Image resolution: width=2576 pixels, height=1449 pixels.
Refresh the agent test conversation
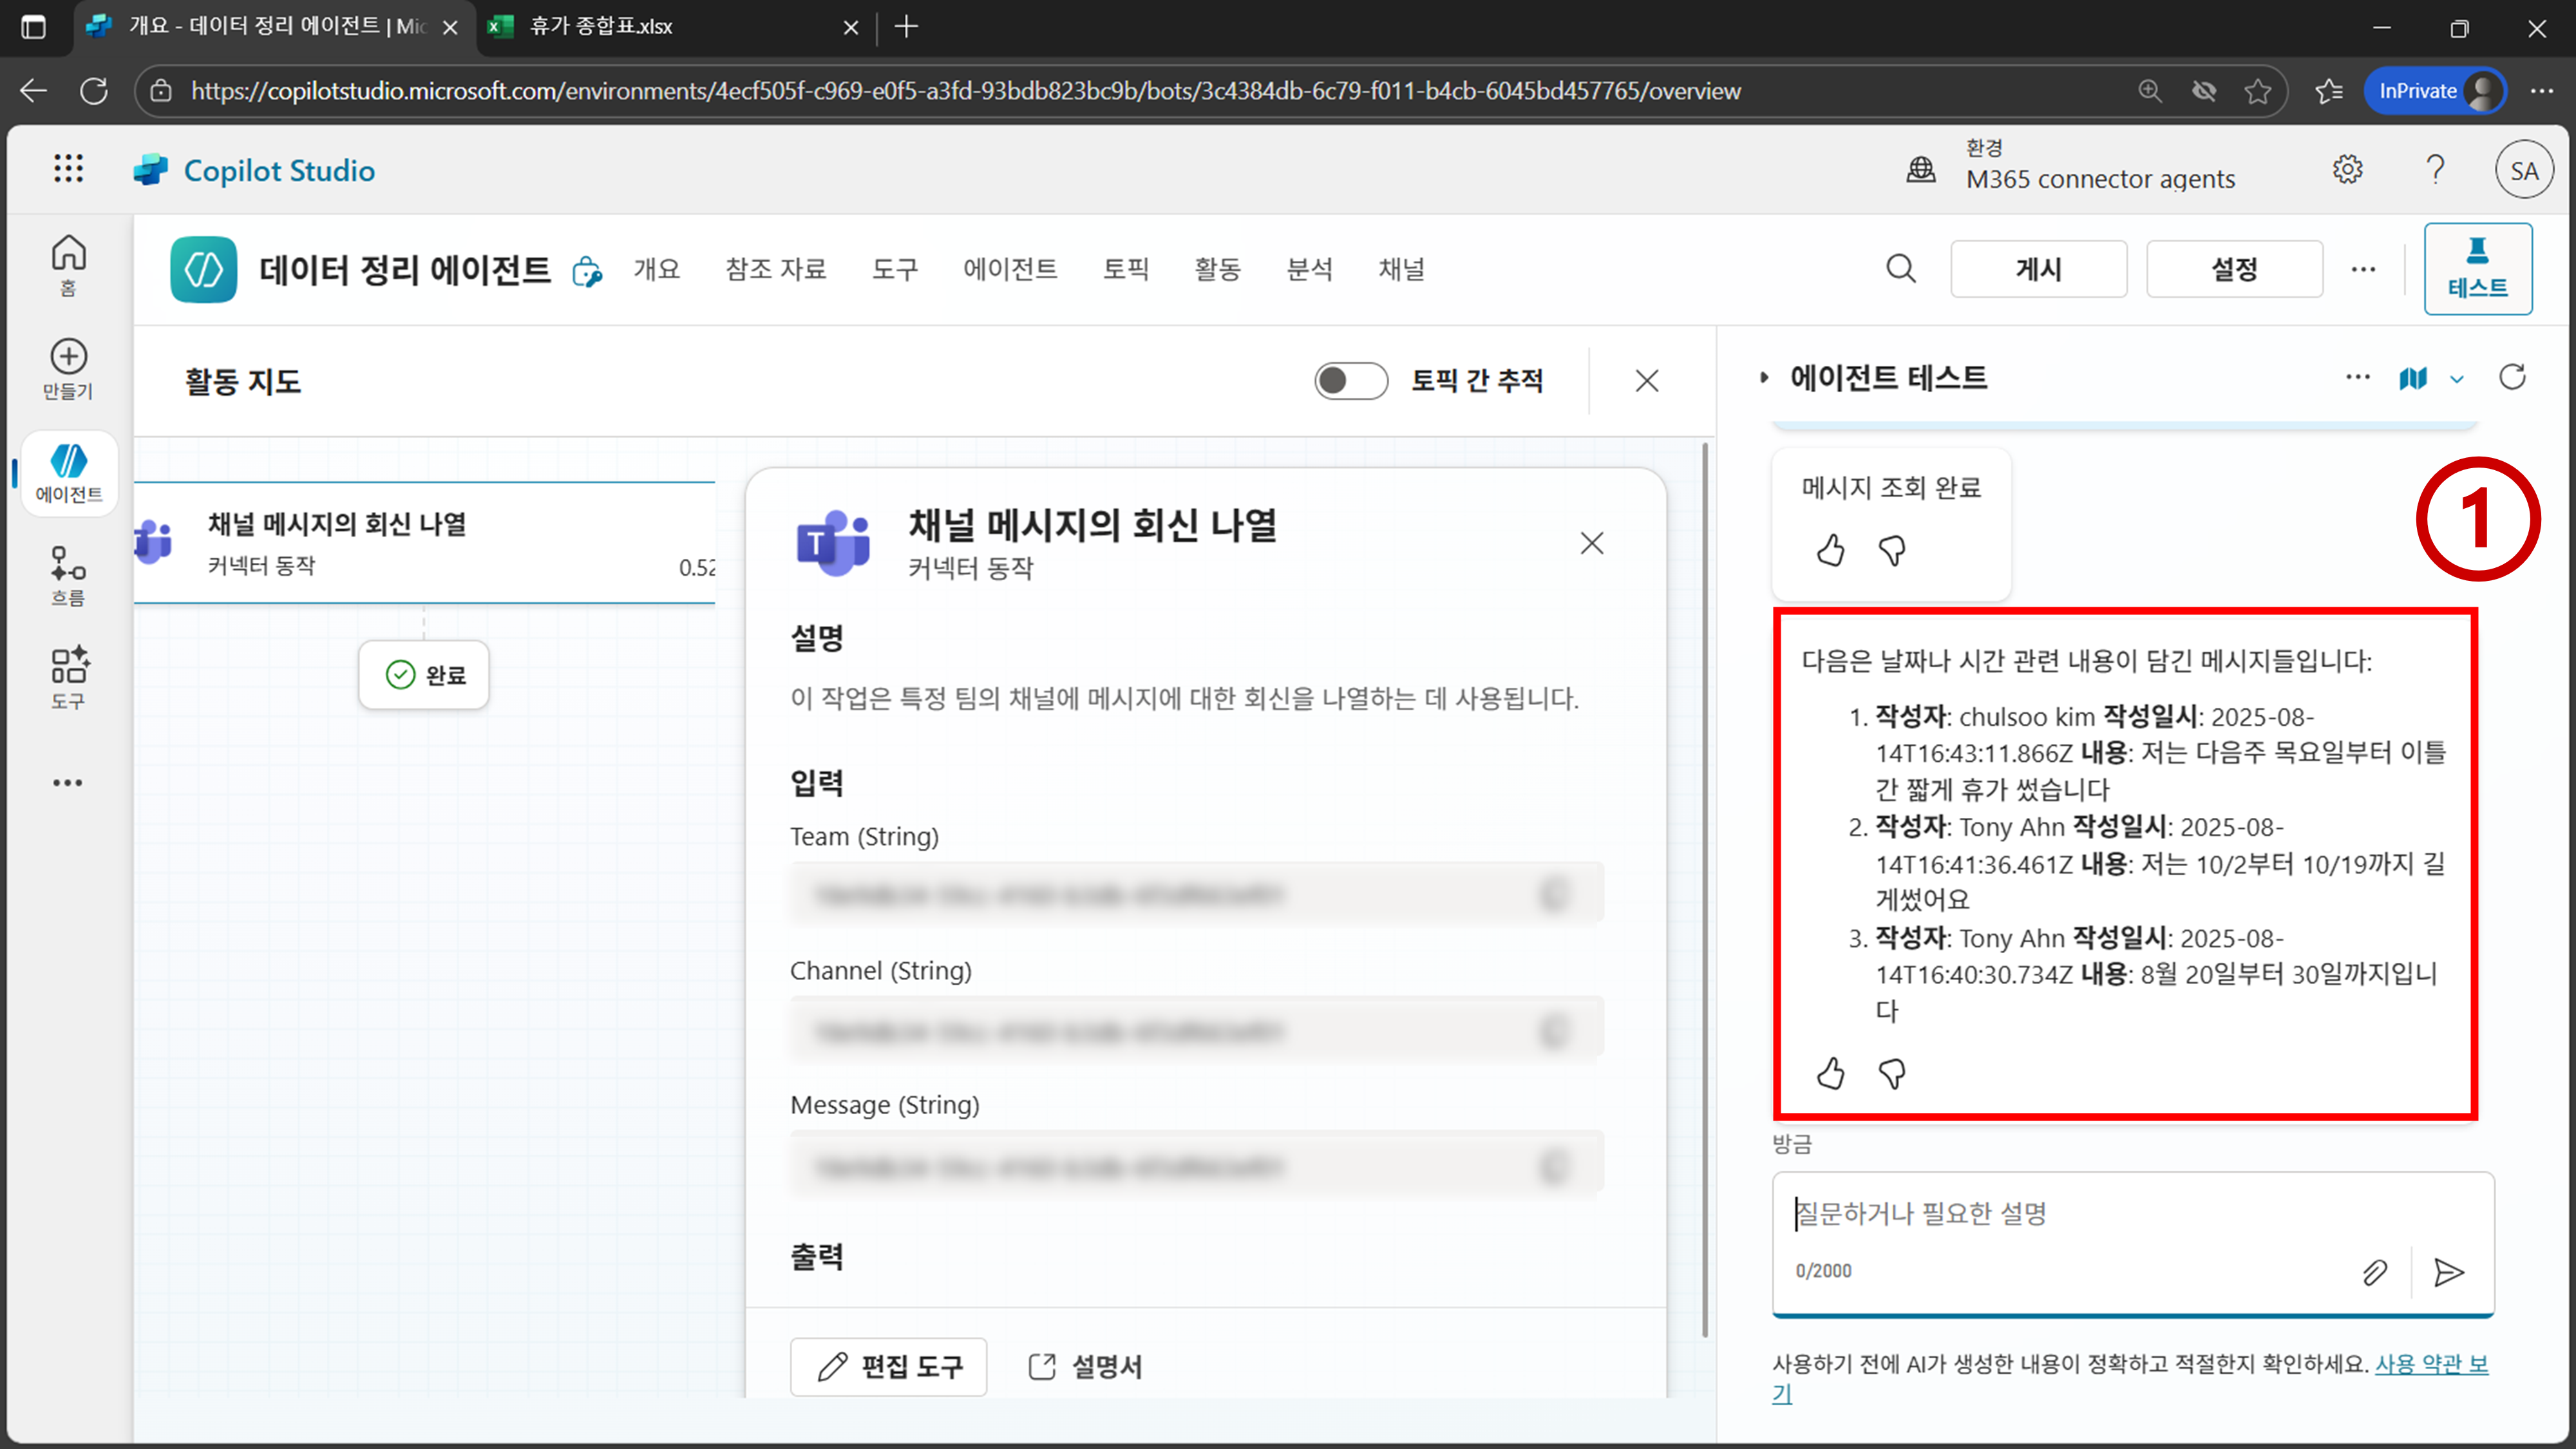coord(2512,377)
